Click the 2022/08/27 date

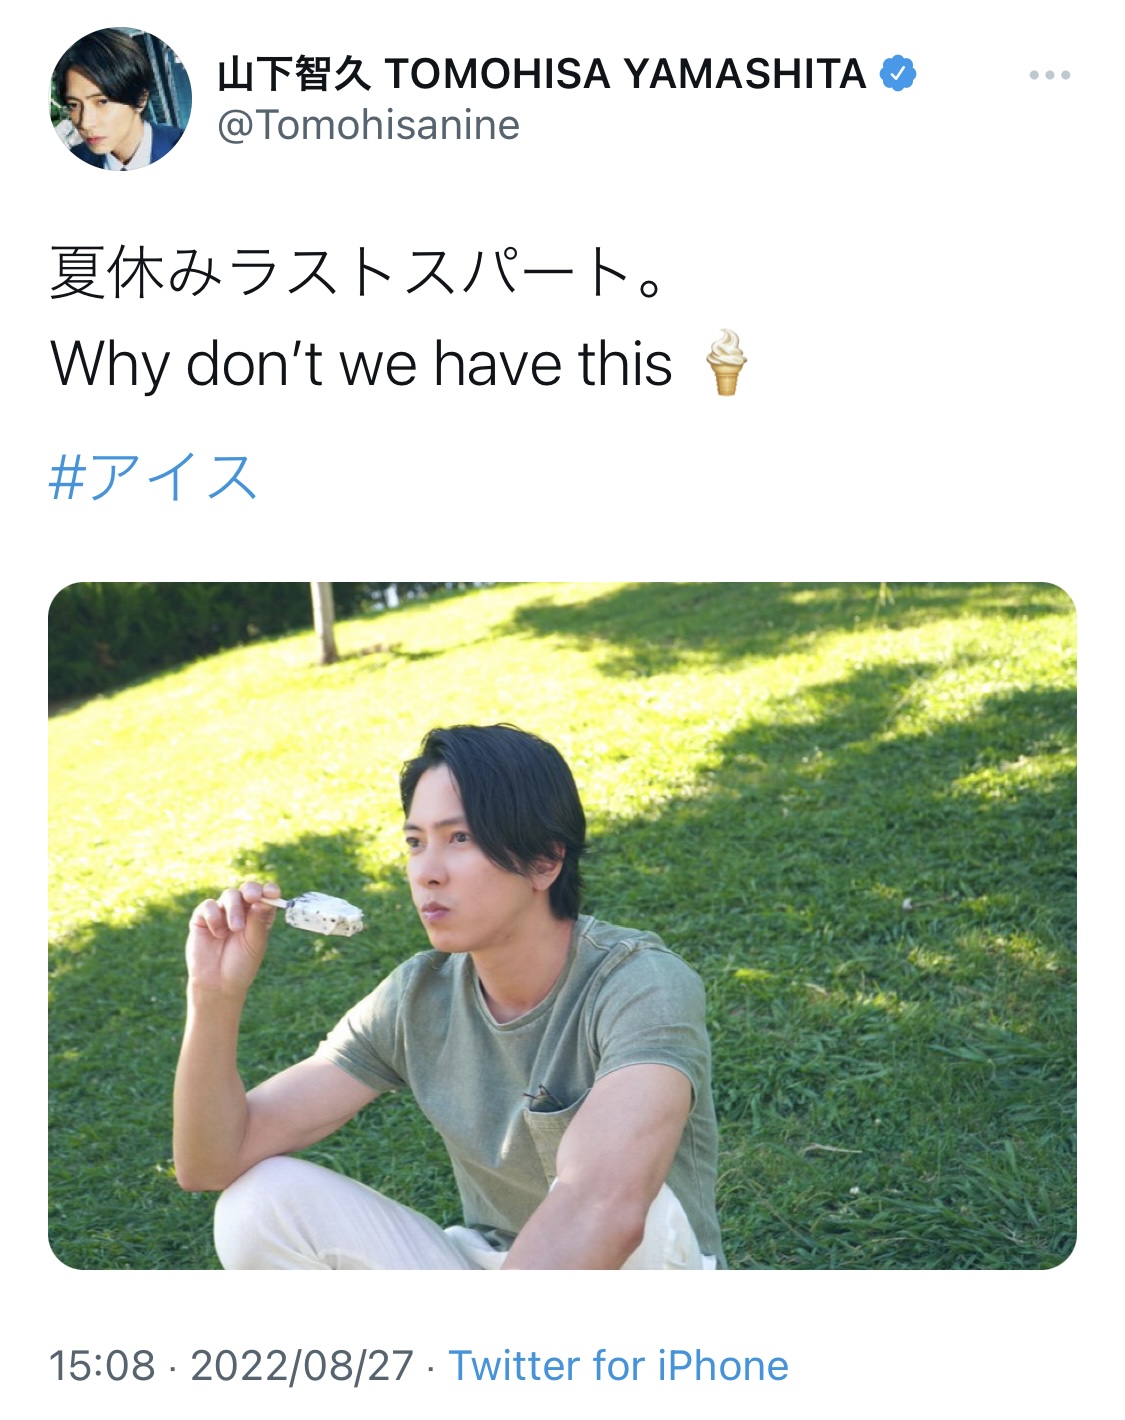click(302, 1365)
